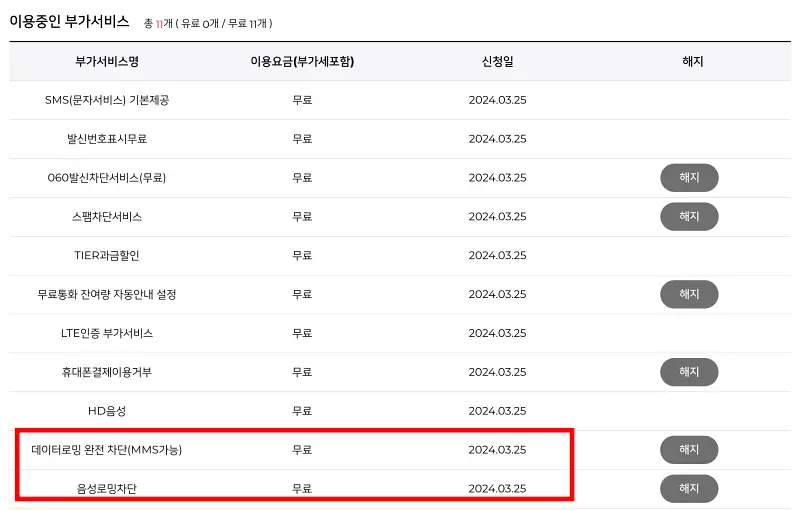Click 해지 button for 음성로밍차단

point(689,489)
